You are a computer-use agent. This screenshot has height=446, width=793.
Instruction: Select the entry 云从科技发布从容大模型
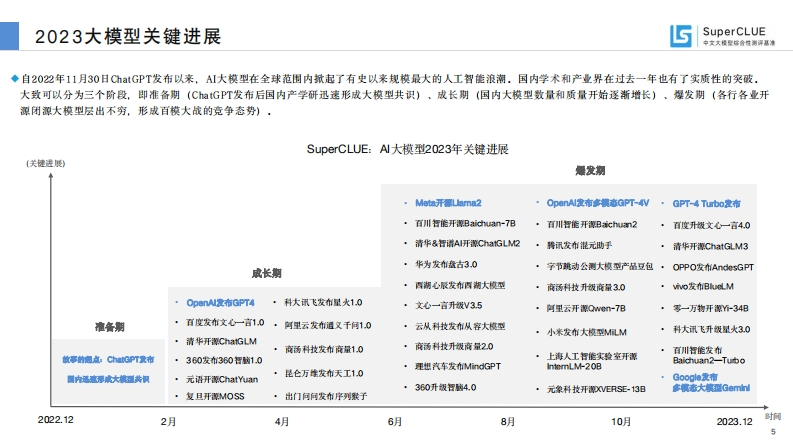(460, 327)
